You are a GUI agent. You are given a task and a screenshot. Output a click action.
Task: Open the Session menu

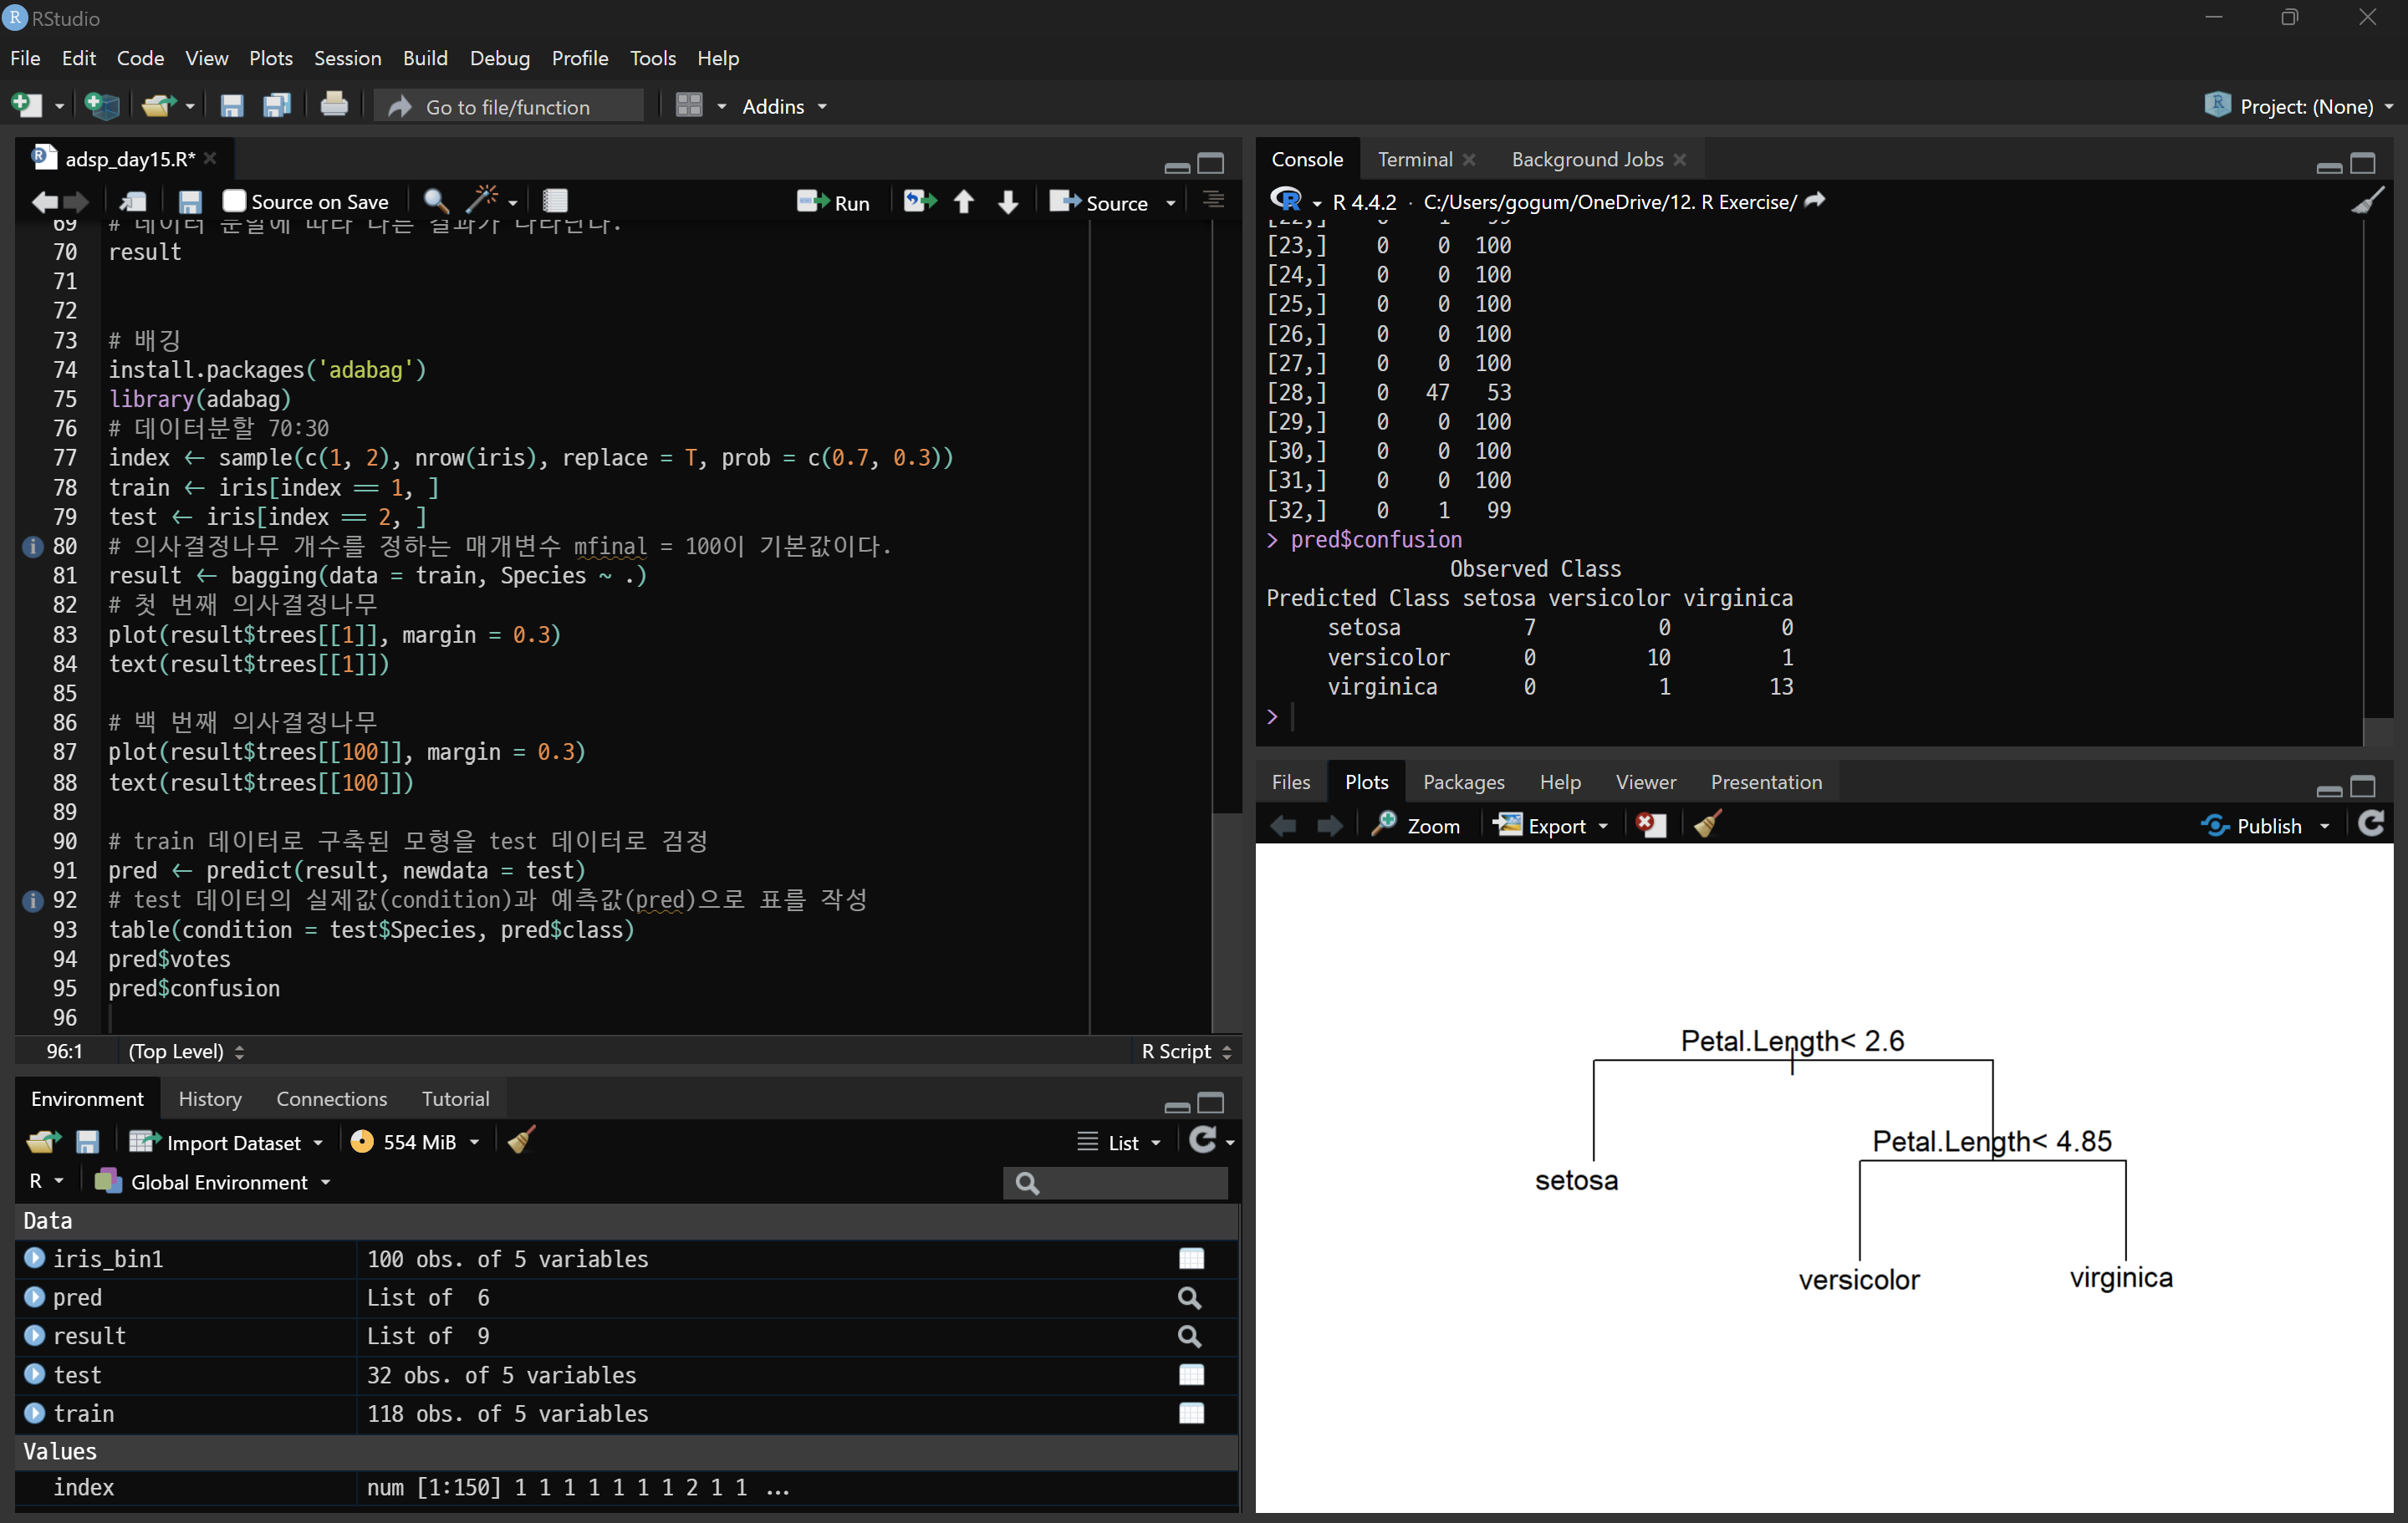347,58
